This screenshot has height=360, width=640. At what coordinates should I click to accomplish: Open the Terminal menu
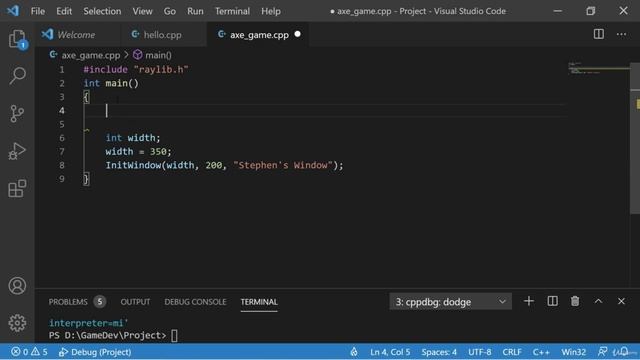232,11
